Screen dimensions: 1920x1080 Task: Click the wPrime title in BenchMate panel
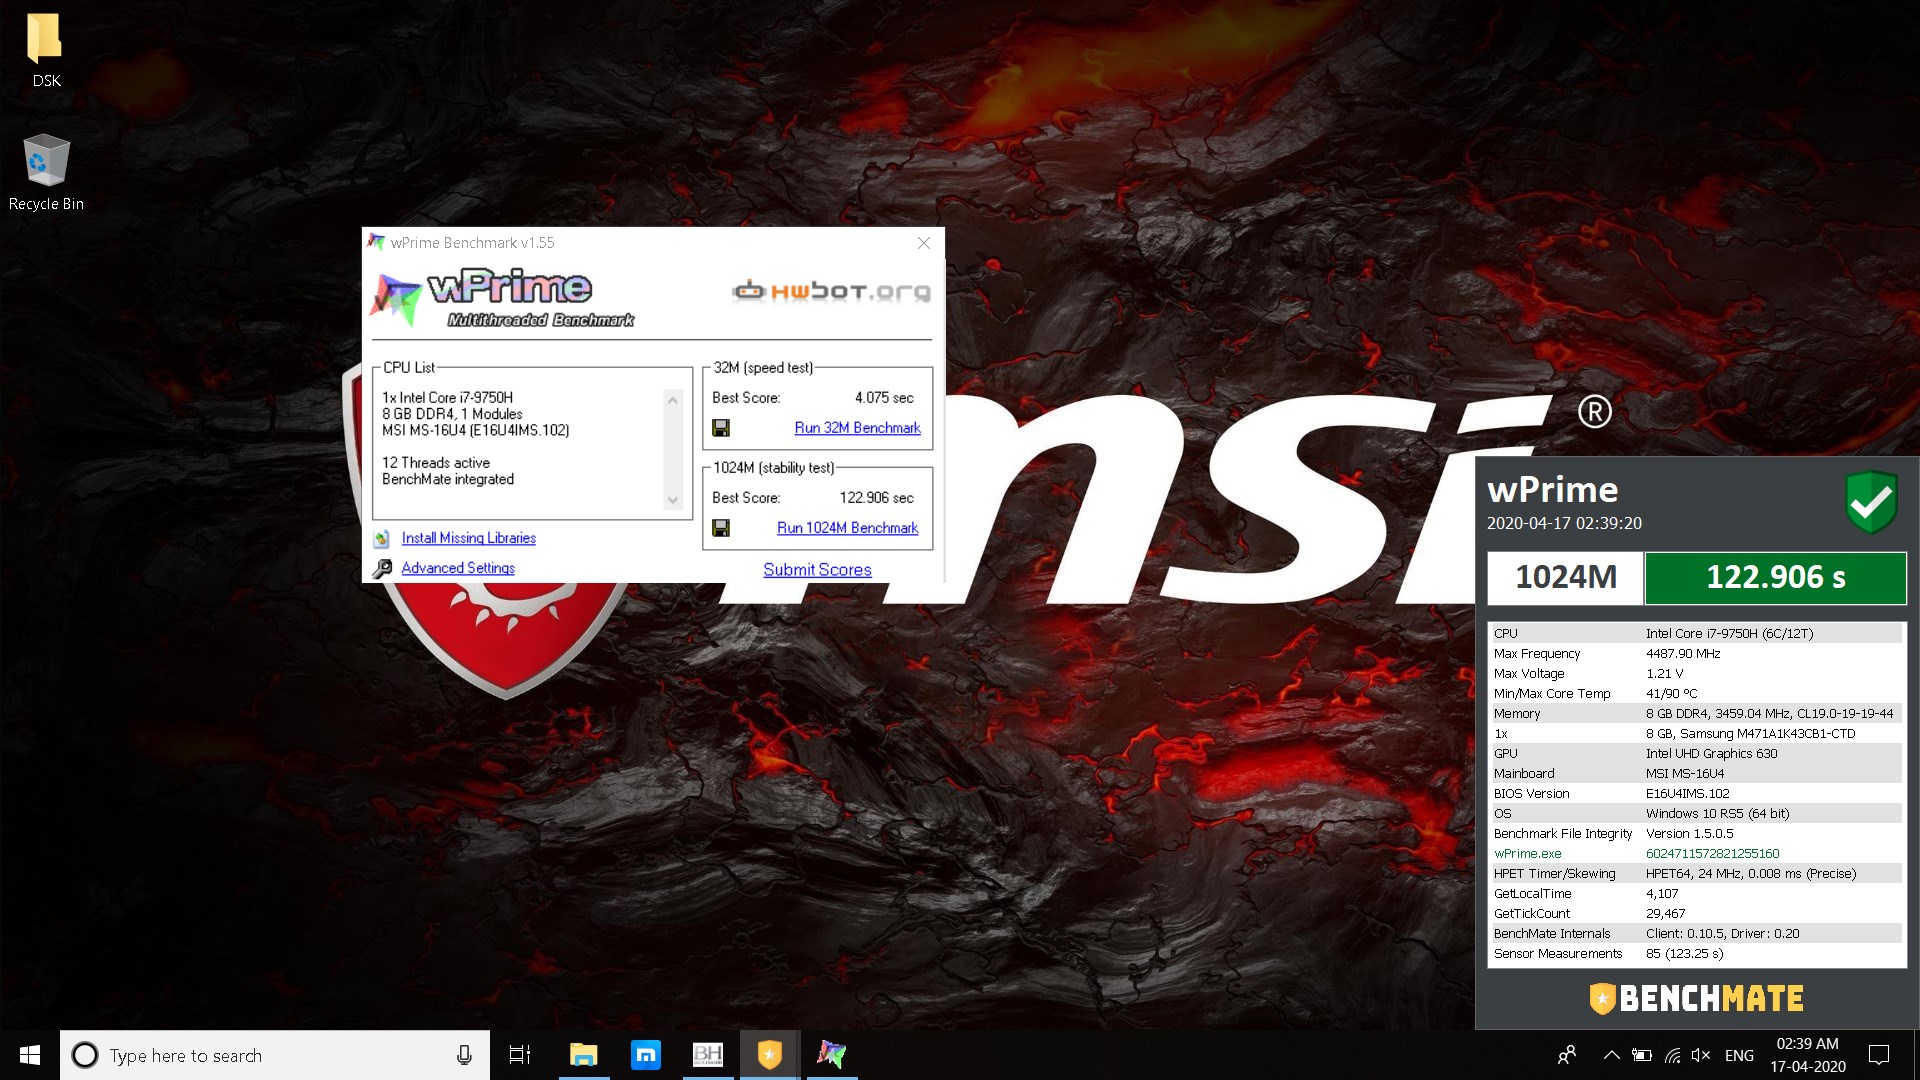(x=1552, y=490)
